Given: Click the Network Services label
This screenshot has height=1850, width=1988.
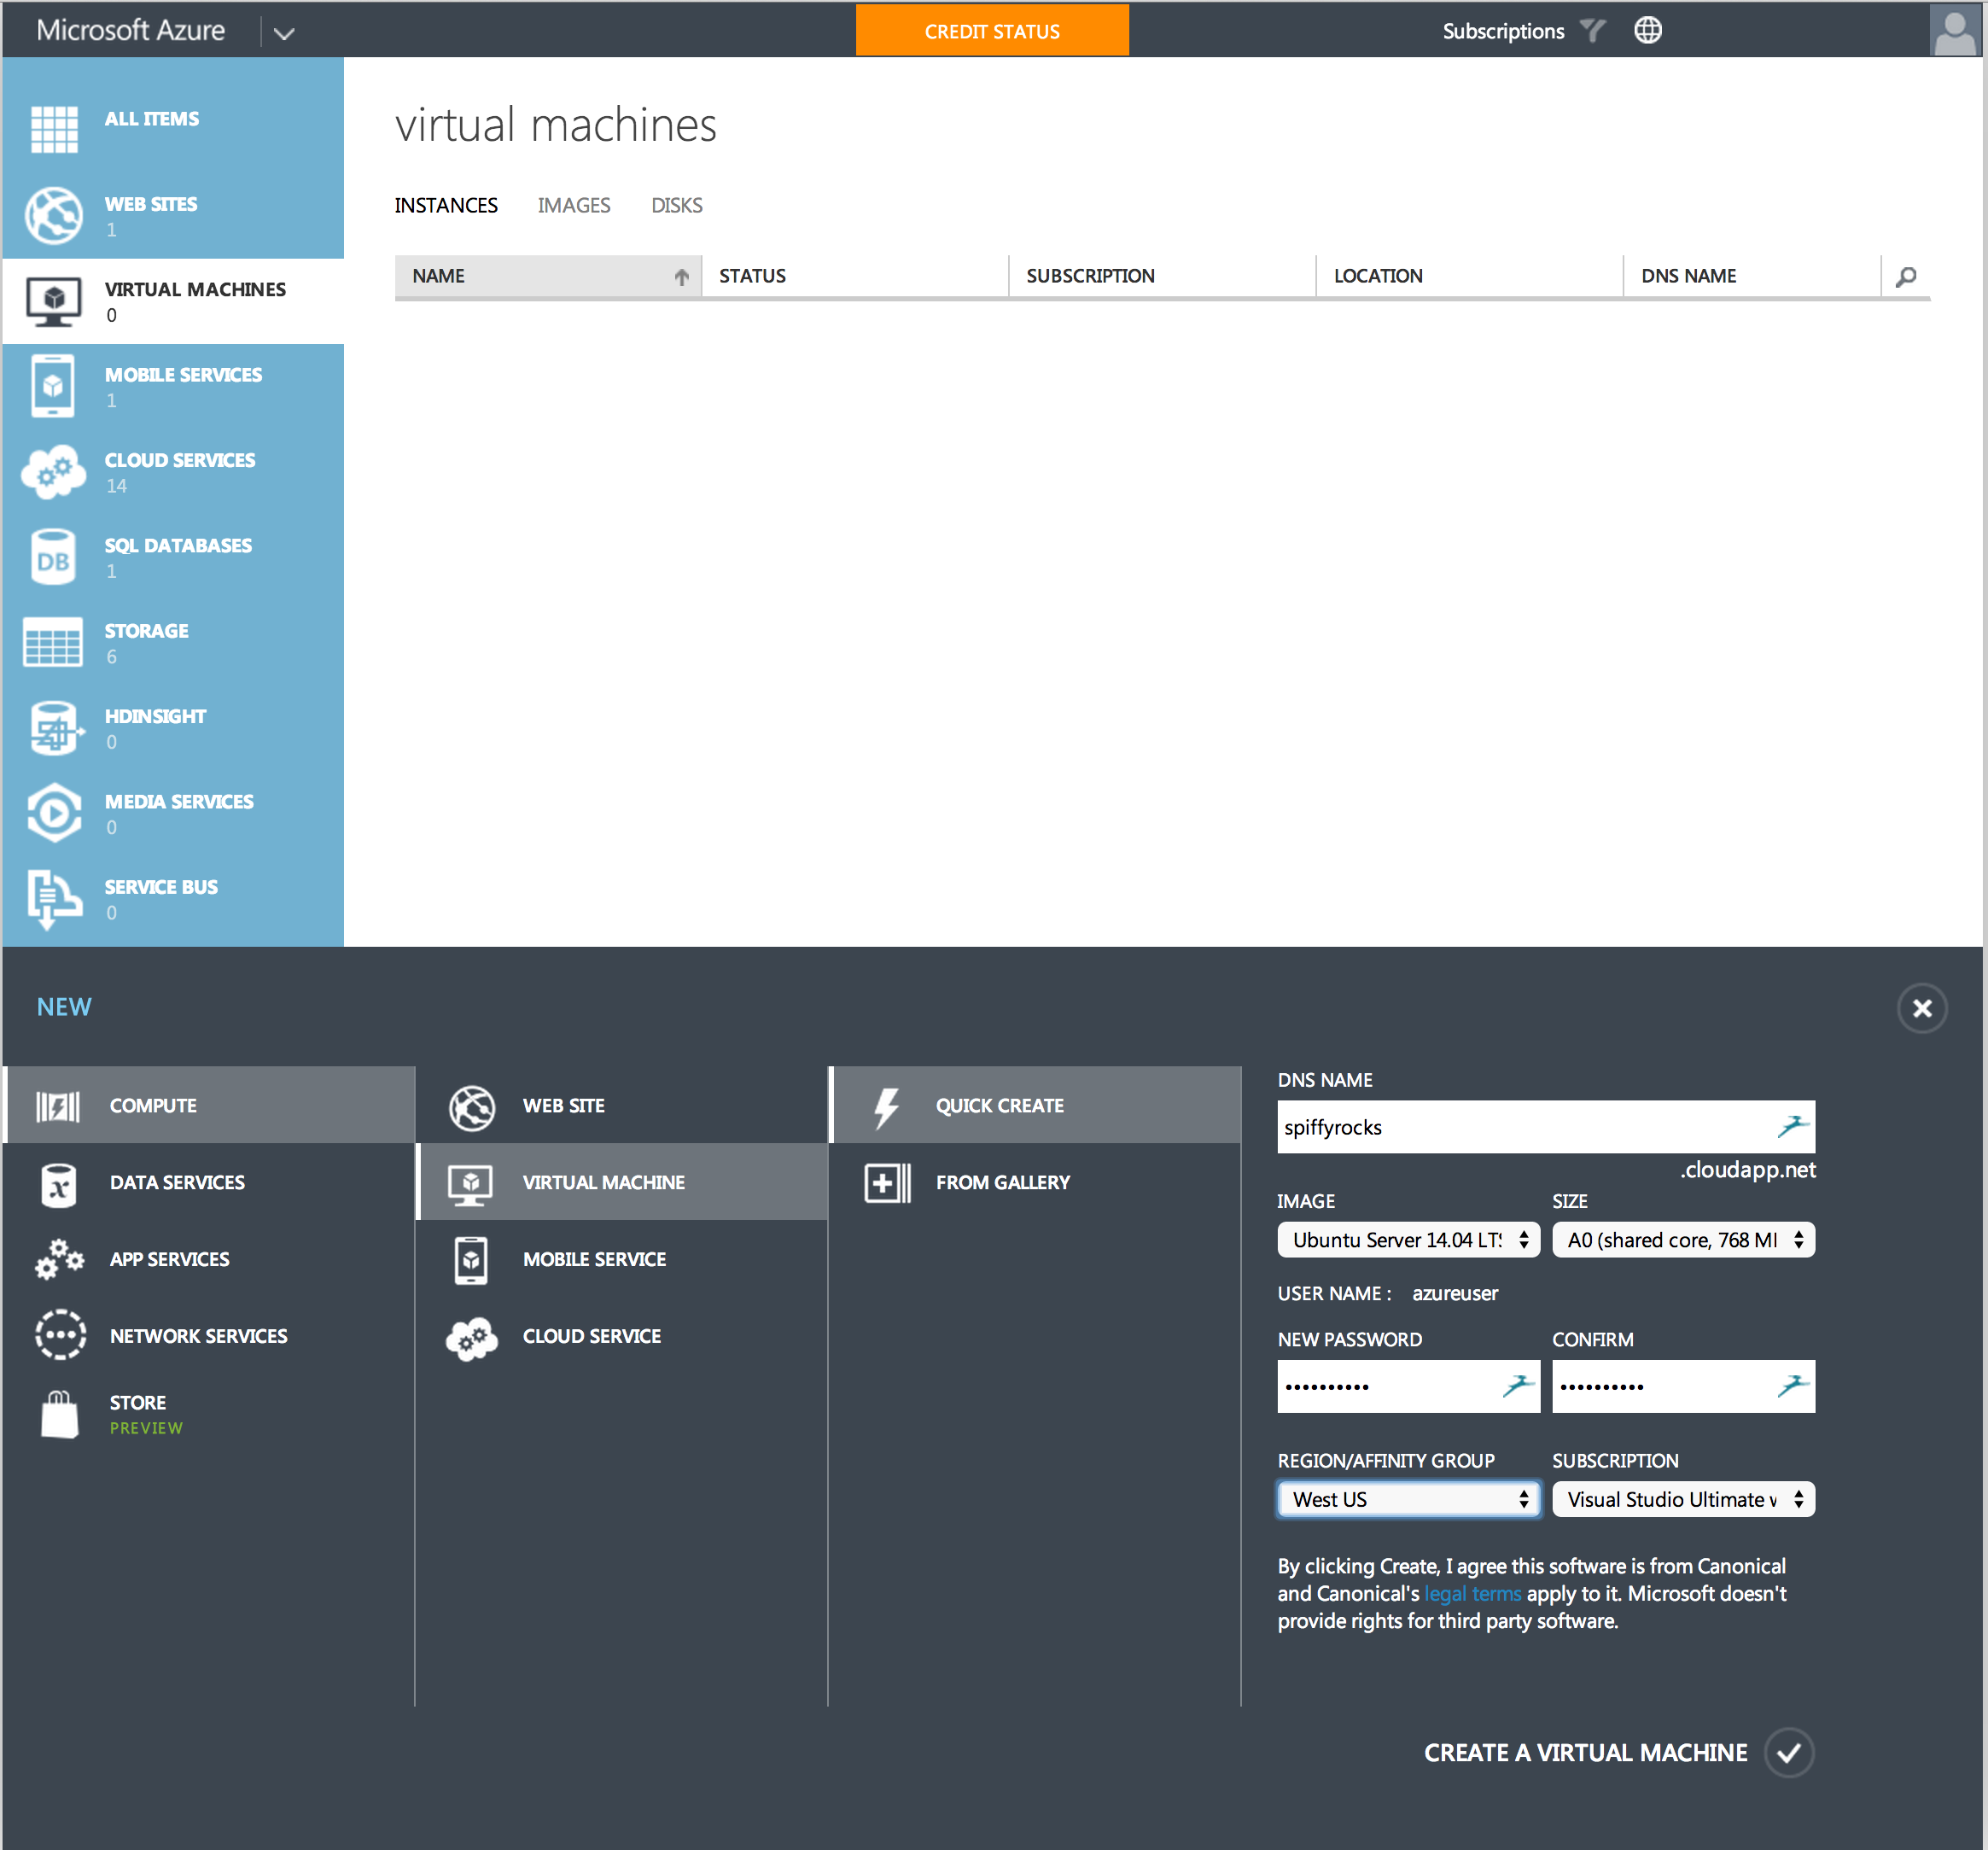Looking at the screenshot, I should [x=198, y=1337].
